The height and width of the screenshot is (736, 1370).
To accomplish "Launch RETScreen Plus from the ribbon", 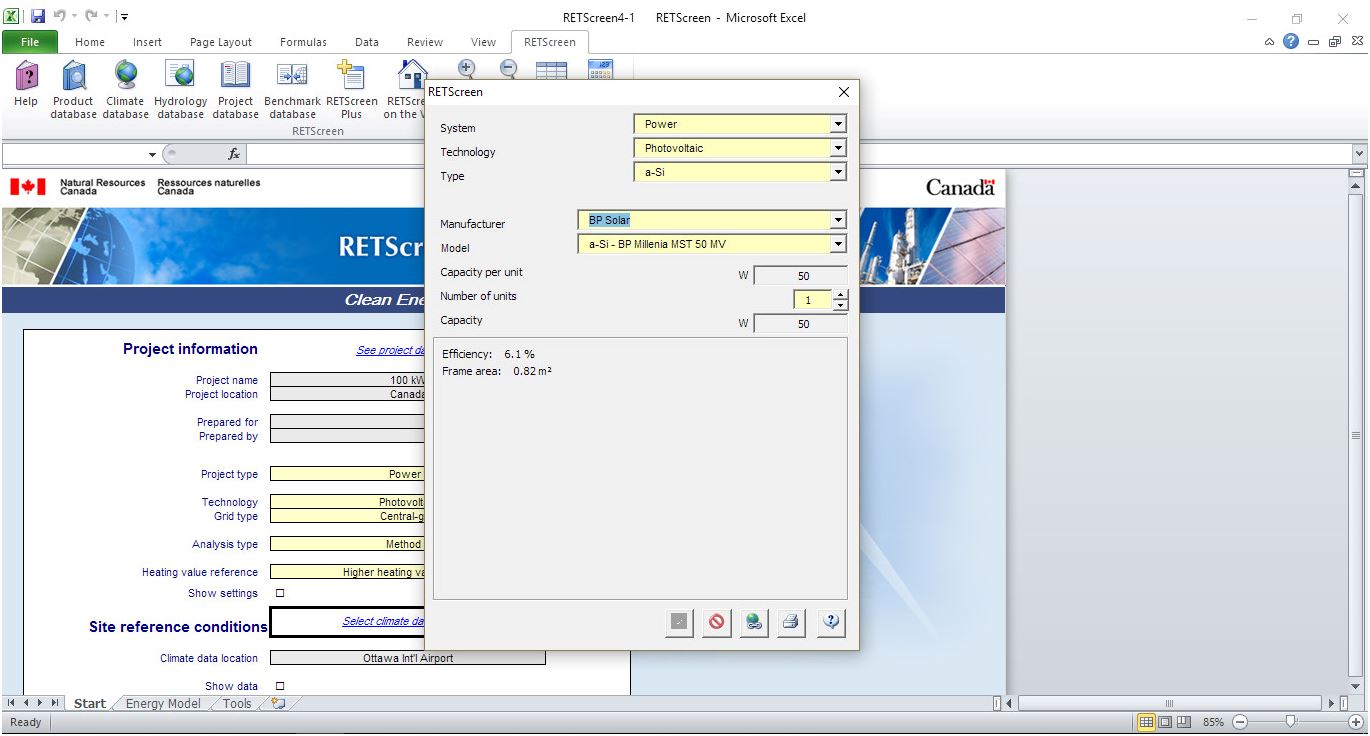I will [x=351, y=89].
